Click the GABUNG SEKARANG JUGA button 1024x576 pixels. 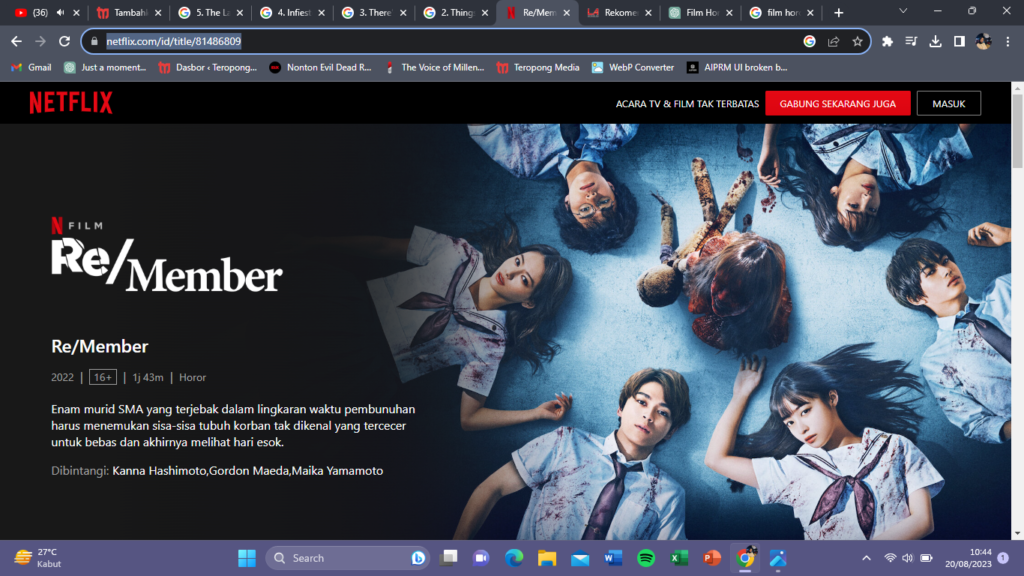837,103
